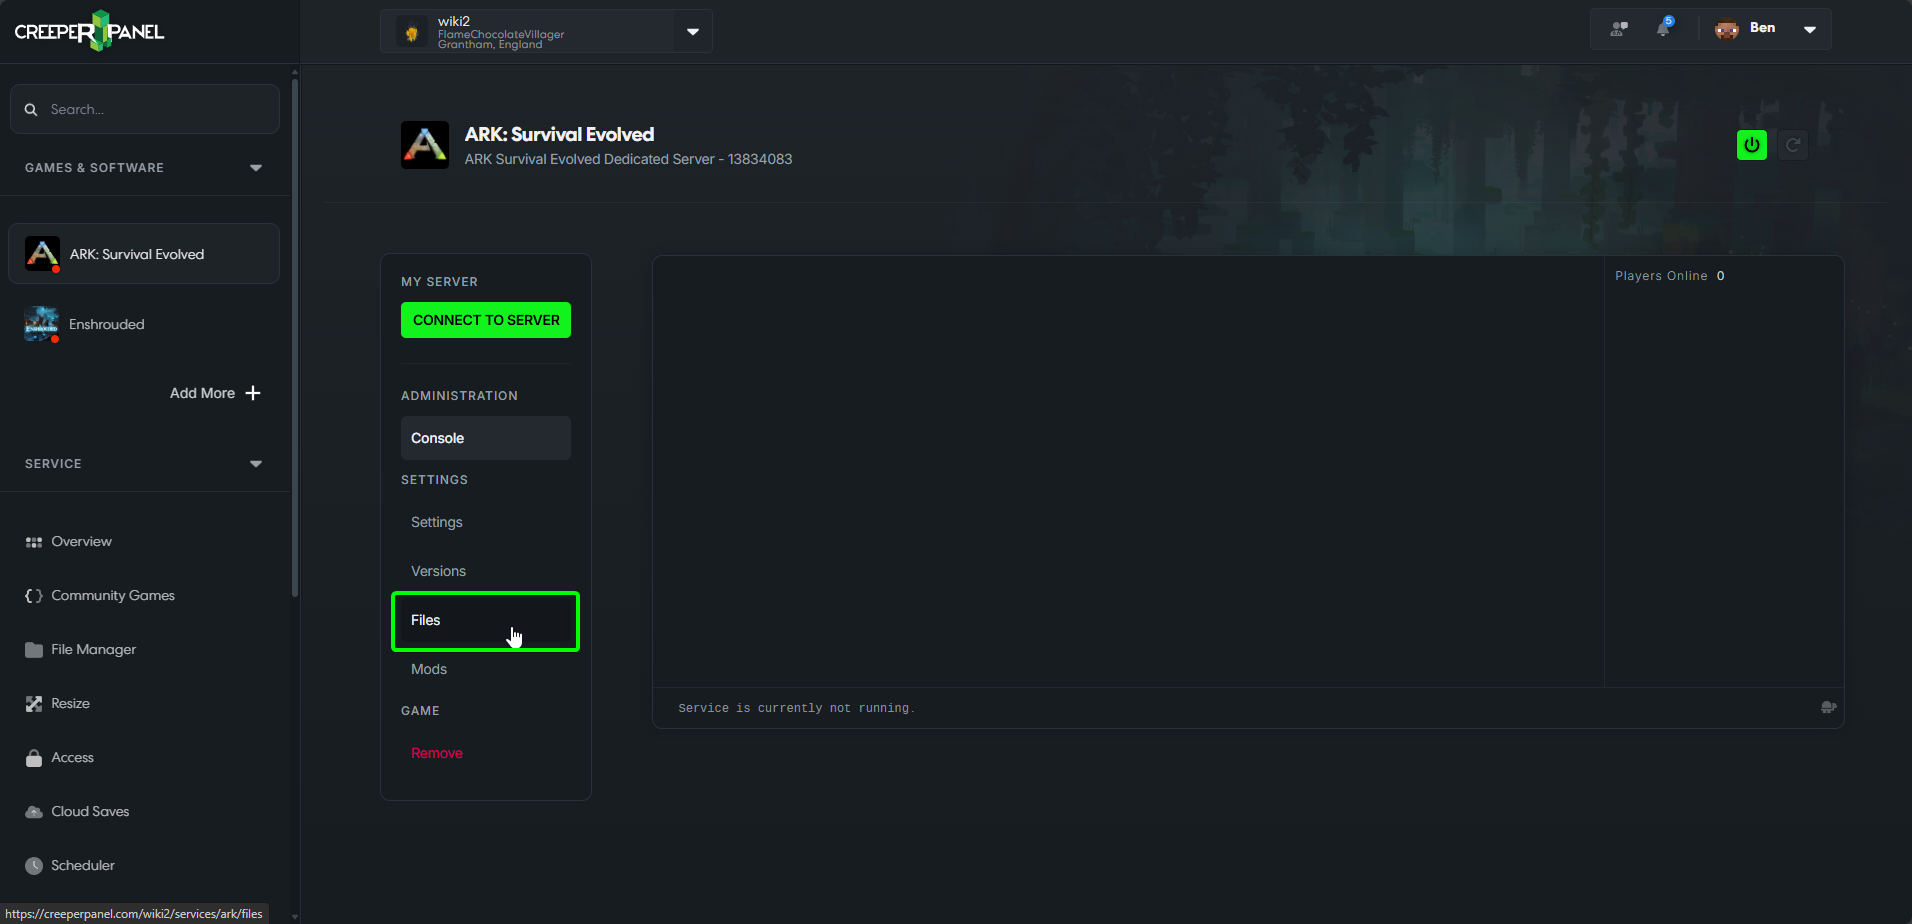Click the ARK: Survival Evolved page title
Viewport: 1912px width, 924px height.
tap(559, 134)
